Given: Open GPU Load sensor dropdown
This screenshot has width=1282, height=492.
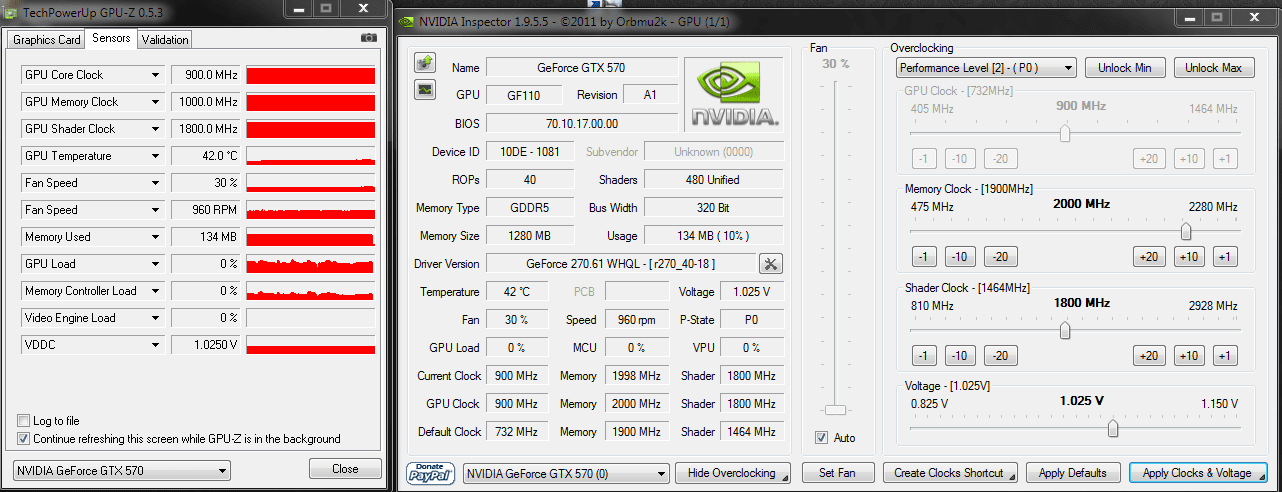Looking at the screenshot, I should click(155, 264).
